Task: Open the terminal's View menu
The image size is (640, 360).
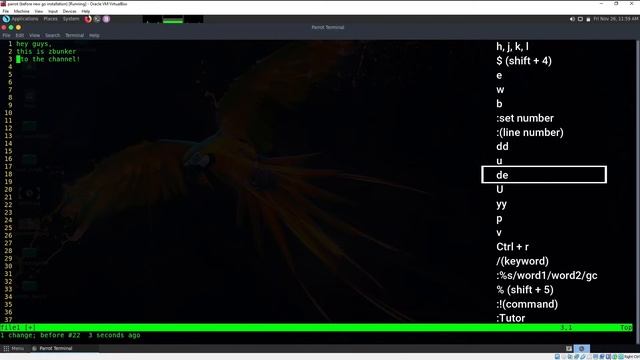Action: coord(35,36)
